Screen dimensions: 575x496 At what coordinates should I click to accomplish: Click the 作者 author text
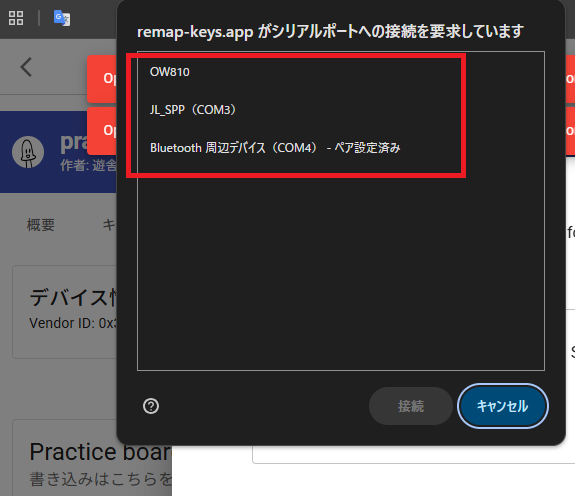point(88,165)
